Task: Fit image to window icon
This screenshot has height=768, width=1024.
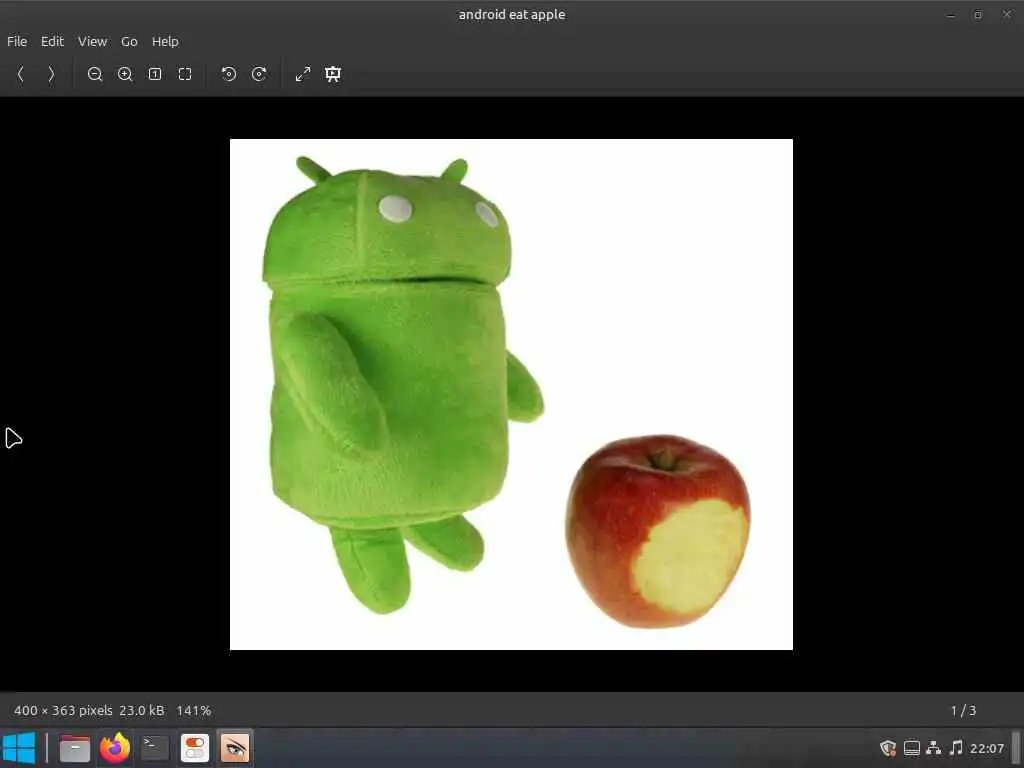Action: pyautogui.click(x=185, y=74)
